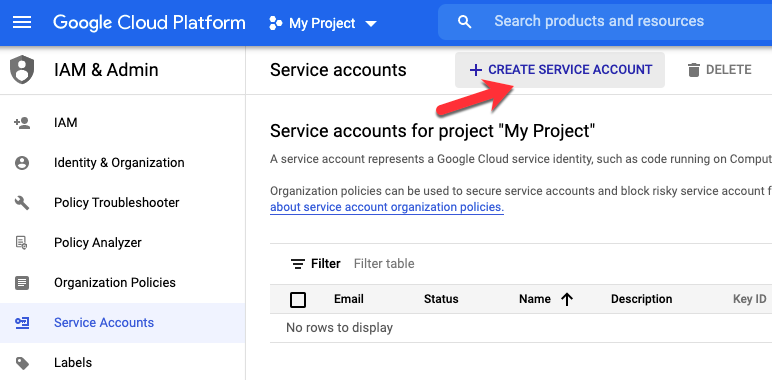Click the Organization Policies list icon

click(x=22, y=283)
